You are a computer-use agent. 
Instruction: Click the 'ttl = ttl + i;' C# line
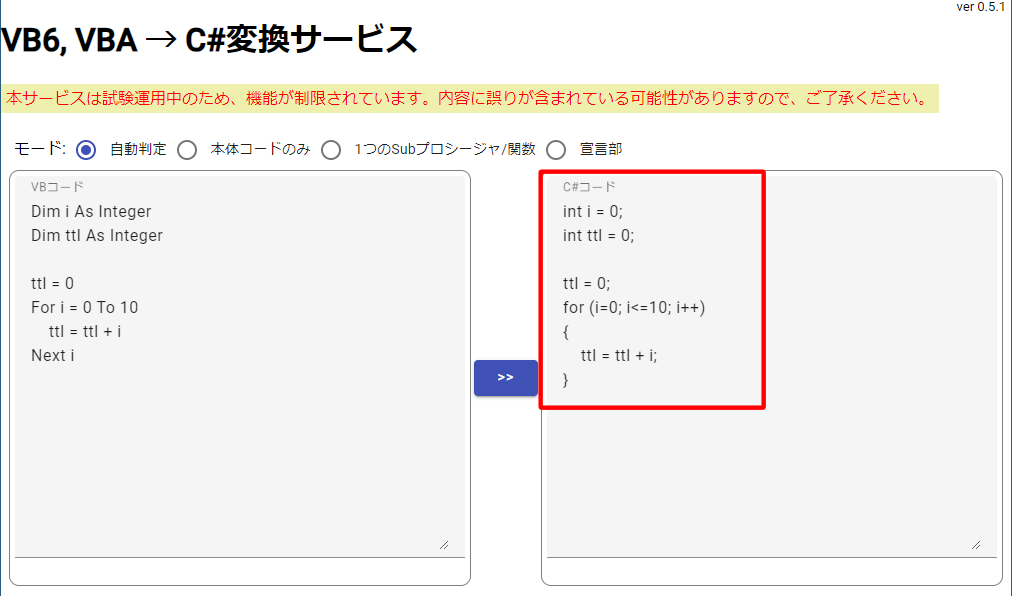click(619, 356)
